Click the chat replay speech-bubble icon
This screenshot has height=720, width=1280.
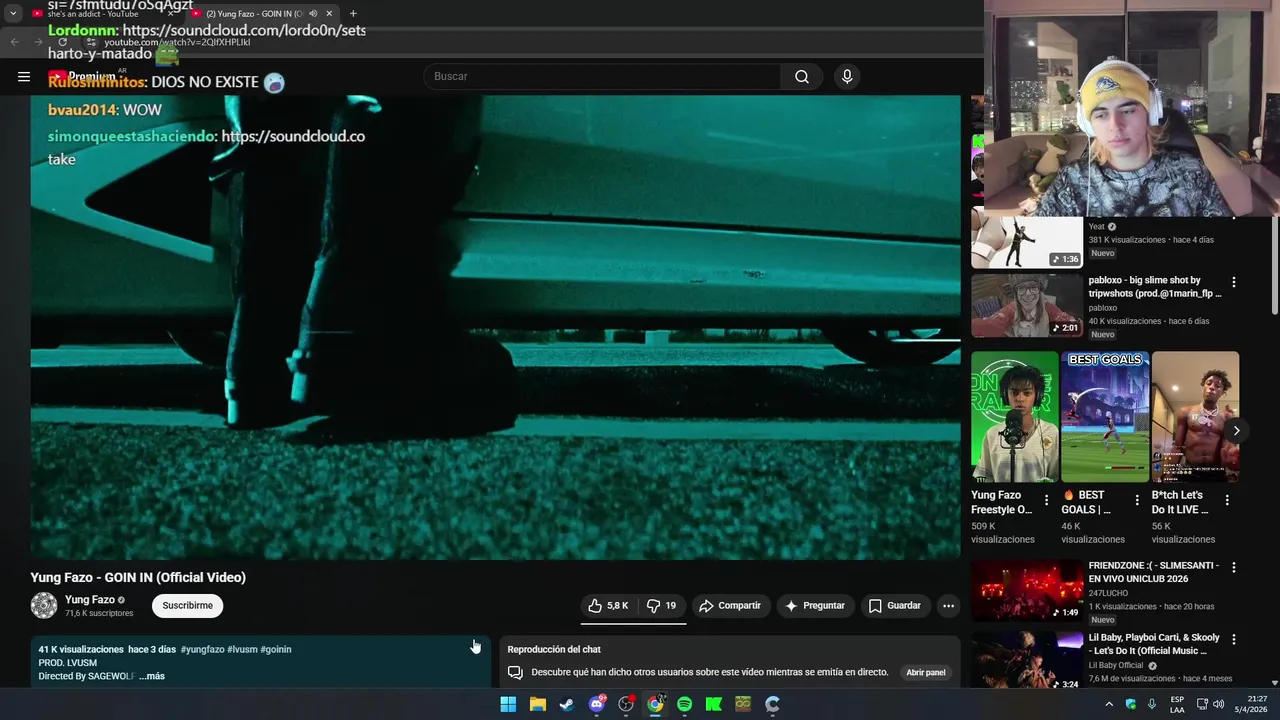[x=515, y=672]
